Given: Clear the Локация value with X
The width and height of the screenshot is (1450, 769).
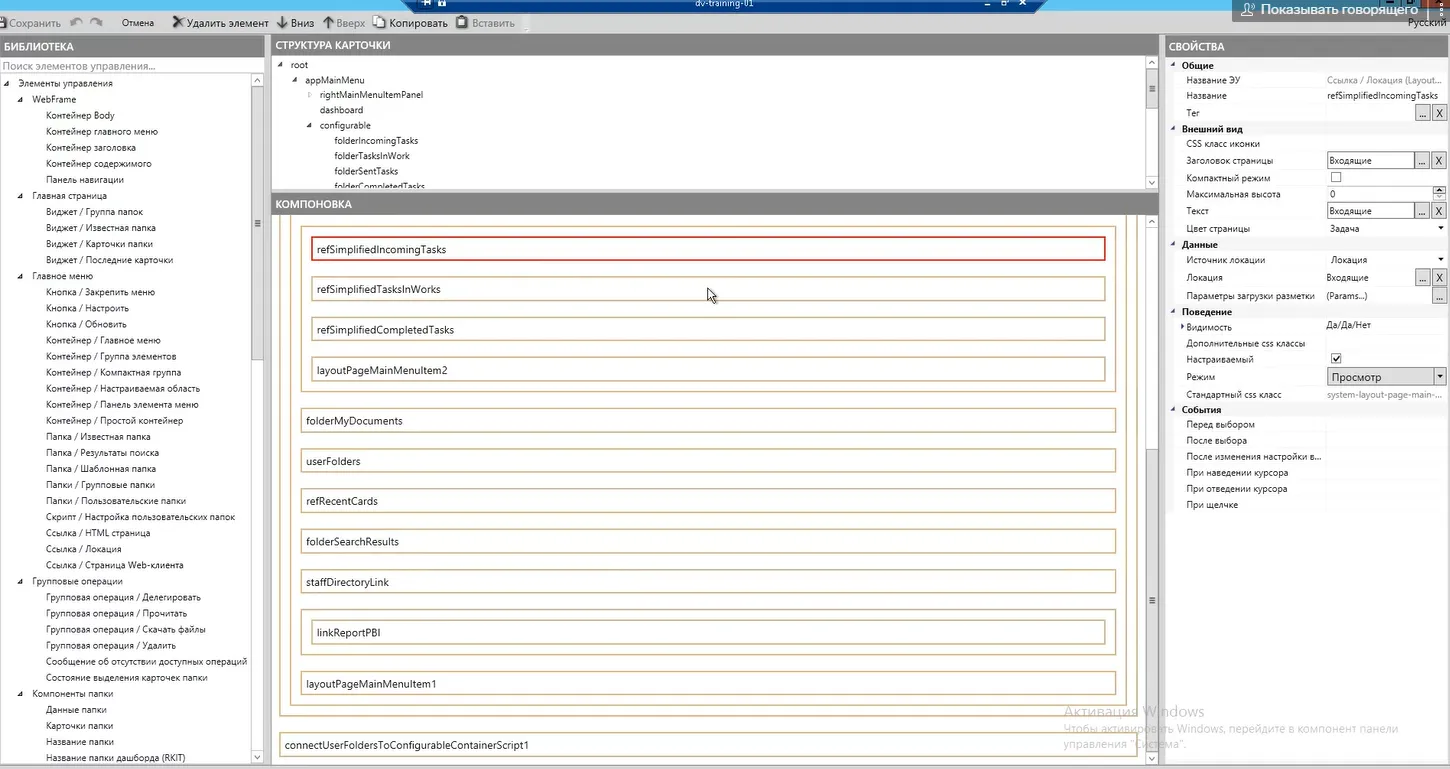Looking at the screenshot, I should [x=1439, y=278].
